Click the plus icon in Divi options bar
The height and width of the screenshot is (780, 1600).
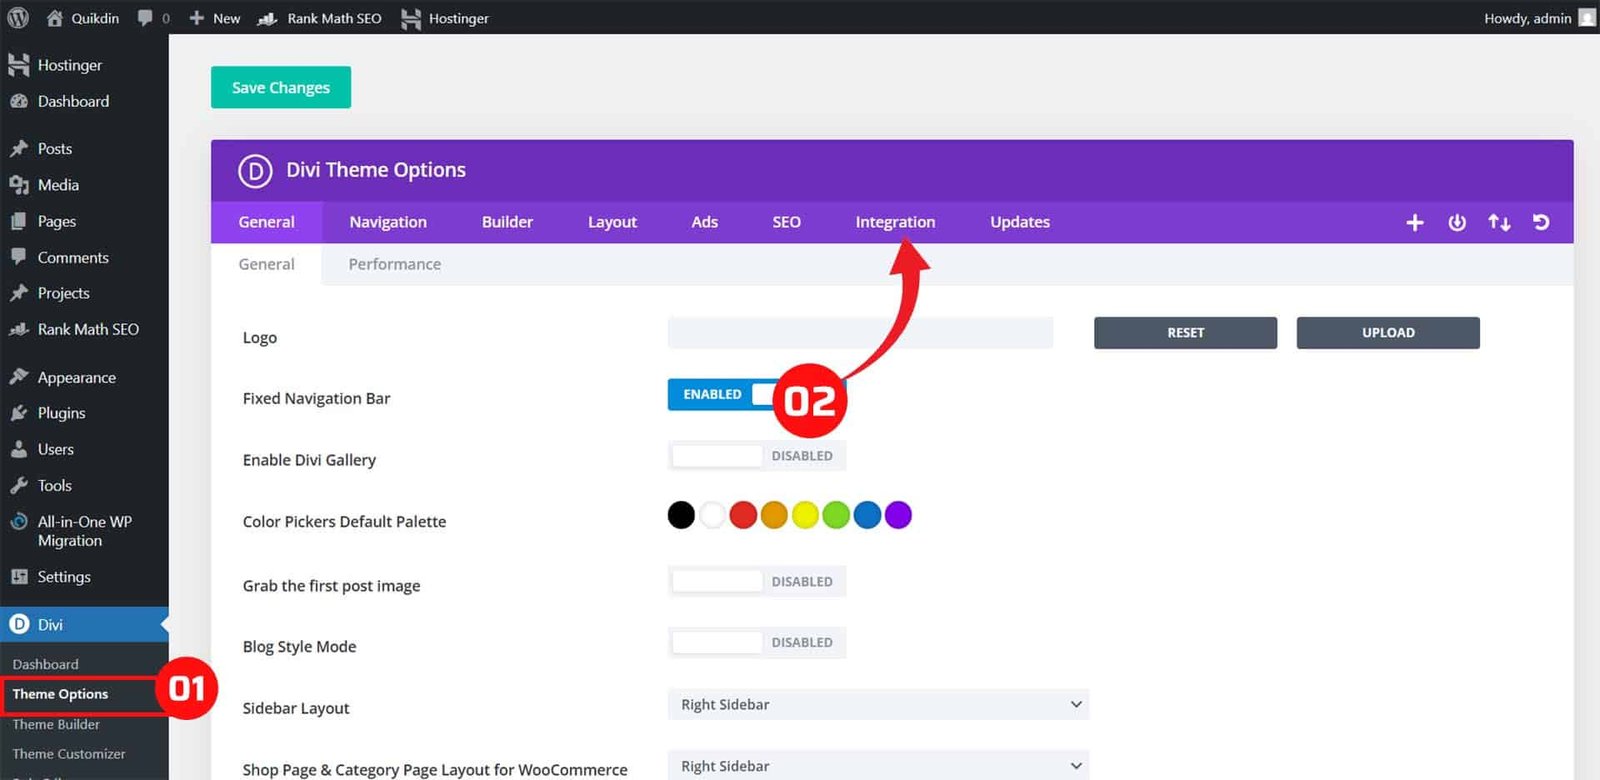click(x=1414, y=222)
